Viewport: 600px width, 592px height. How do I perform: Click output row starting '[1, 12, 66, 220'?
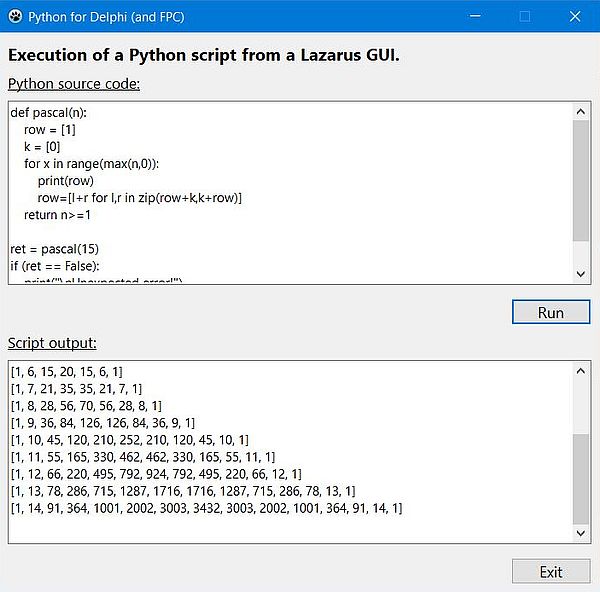(156, 474)
